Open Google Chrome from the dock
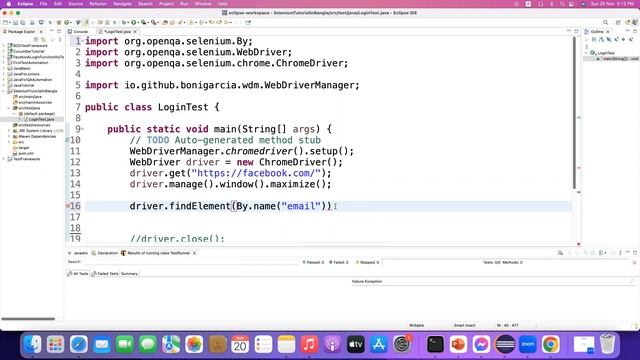Screen dimensions: 640x360 click(551, 344)
